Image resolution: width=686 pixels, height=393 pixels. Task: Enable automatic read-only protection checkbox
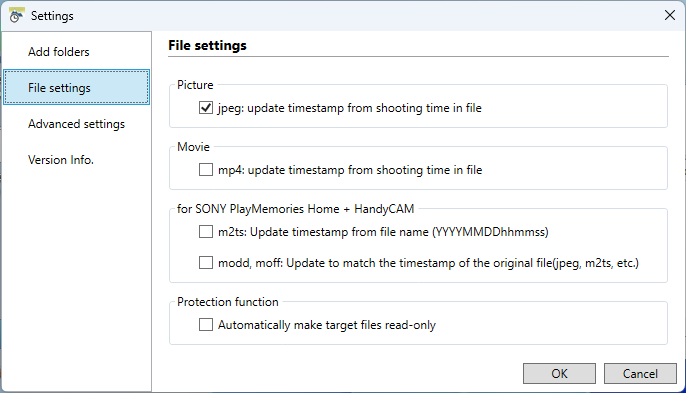pos(206,325)
